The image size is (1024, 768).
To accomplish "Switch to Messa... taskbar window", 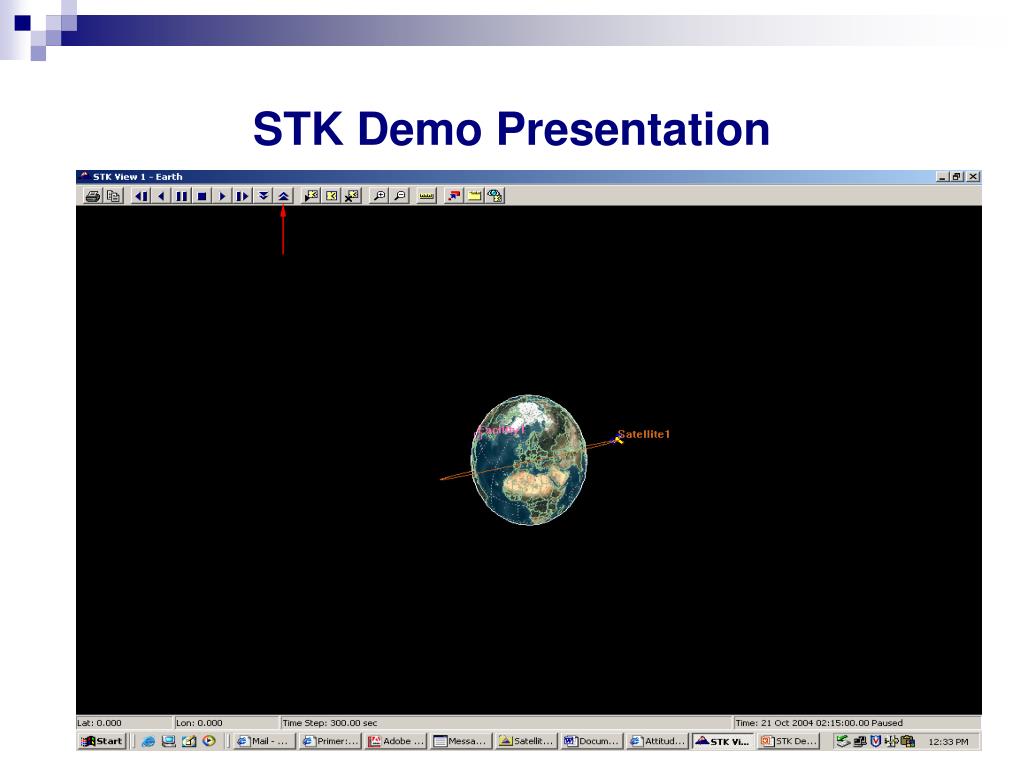I will (x=460, y=741).
